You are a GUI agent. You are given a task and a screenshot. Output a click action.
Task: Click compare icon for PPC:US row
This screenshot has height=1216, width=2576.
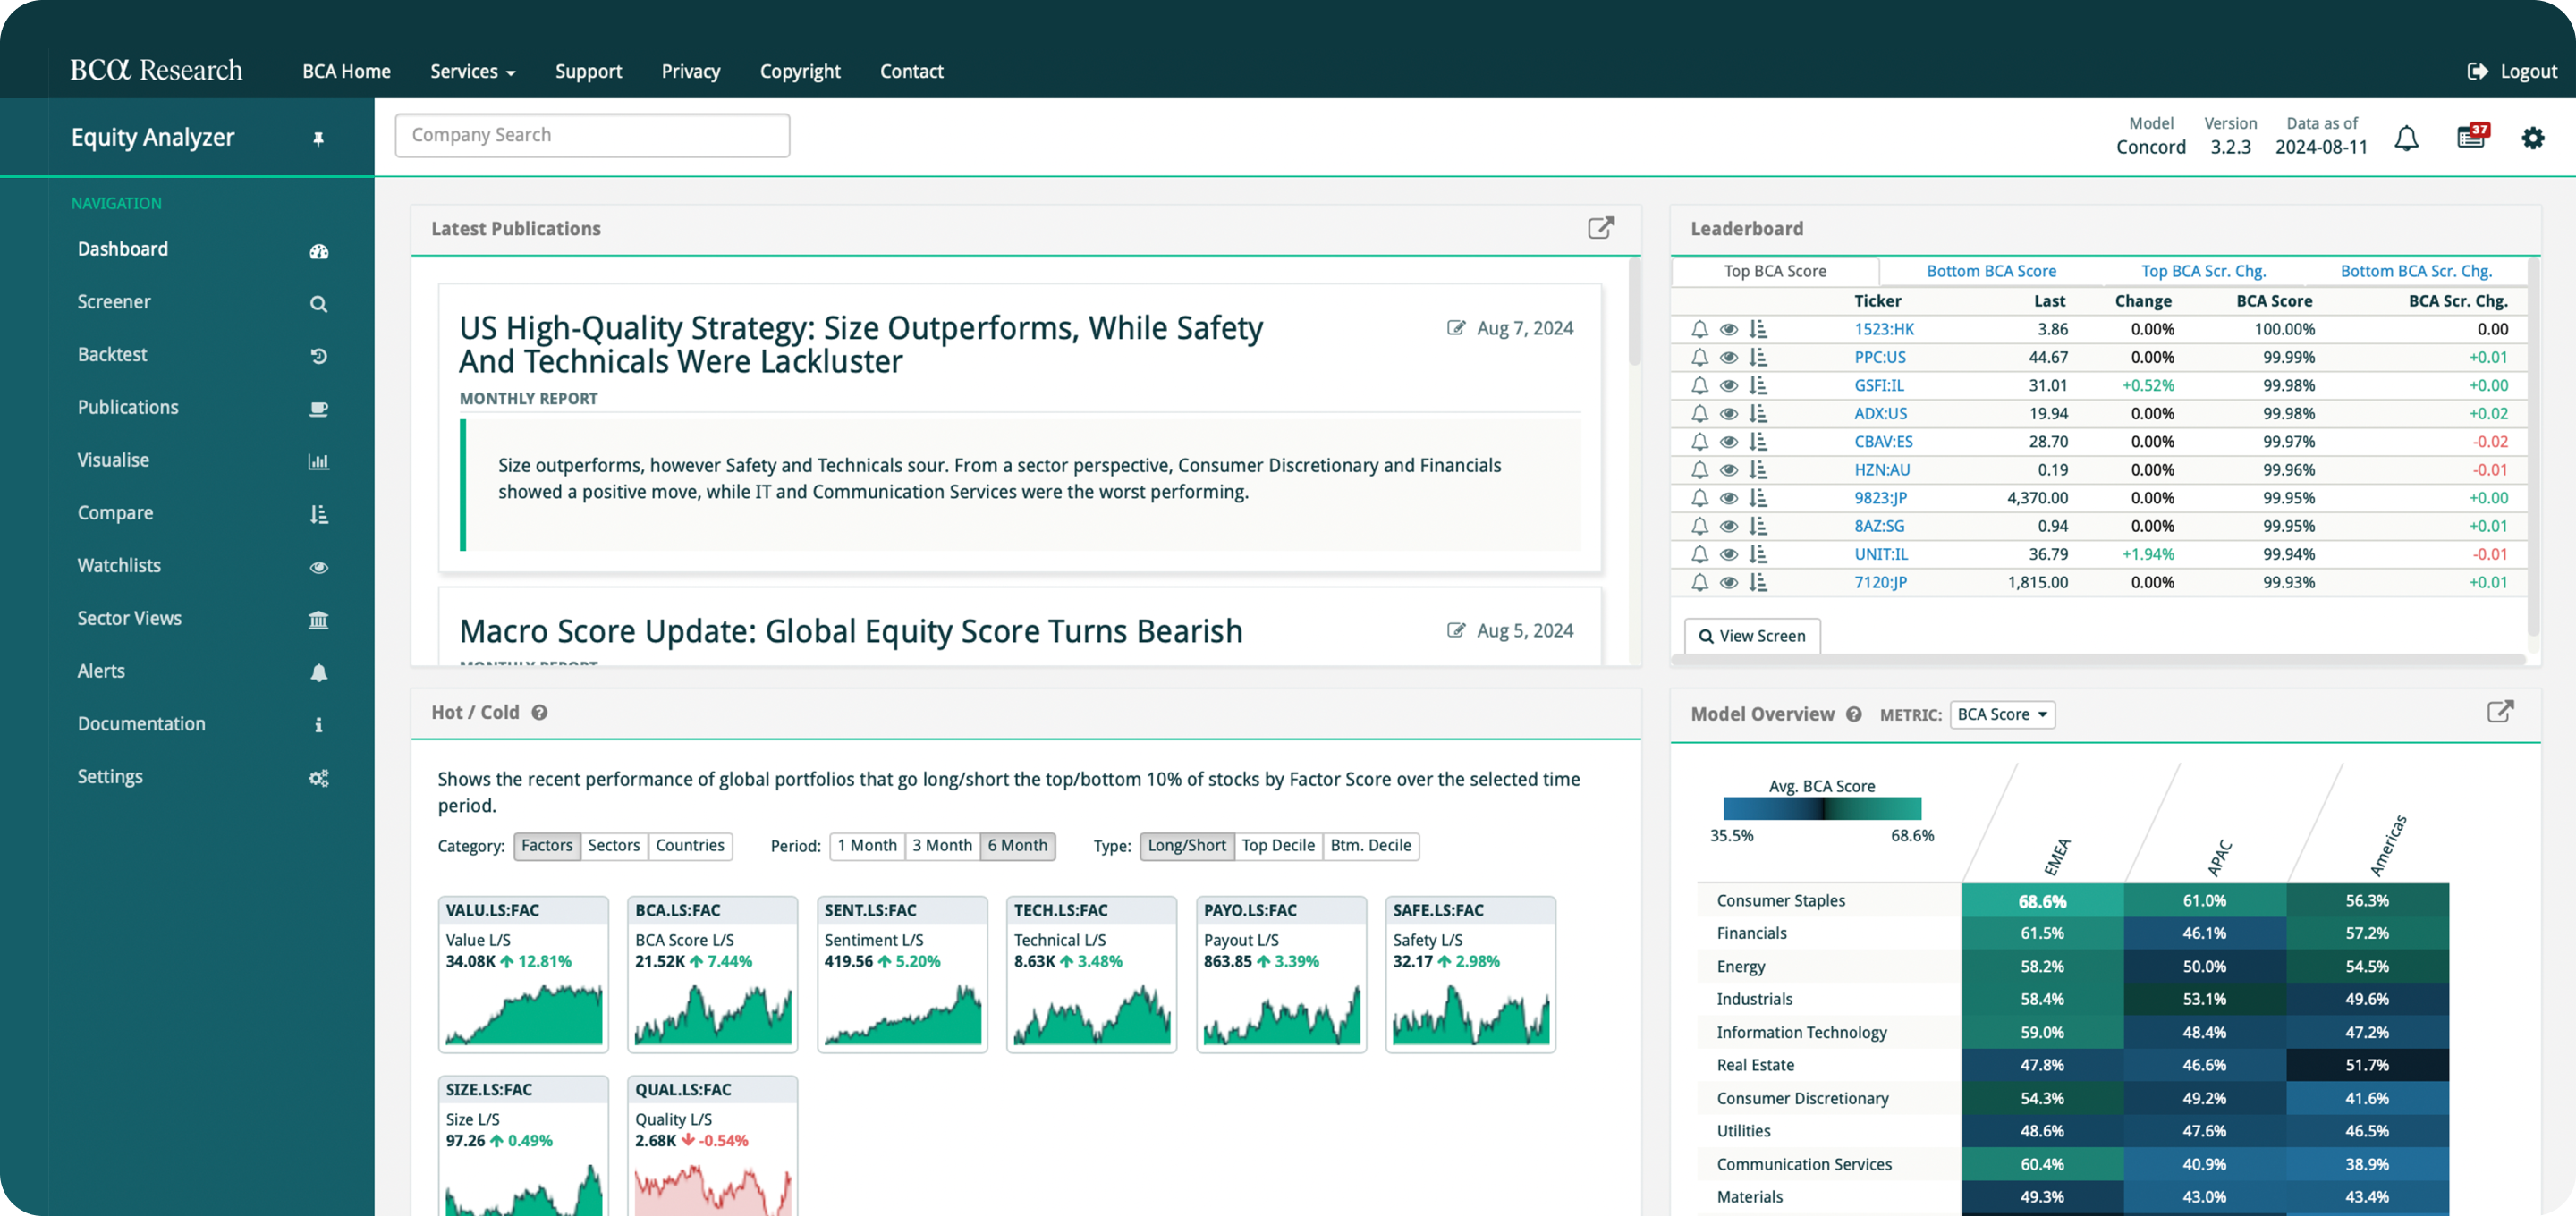(x=1758, y=357)
